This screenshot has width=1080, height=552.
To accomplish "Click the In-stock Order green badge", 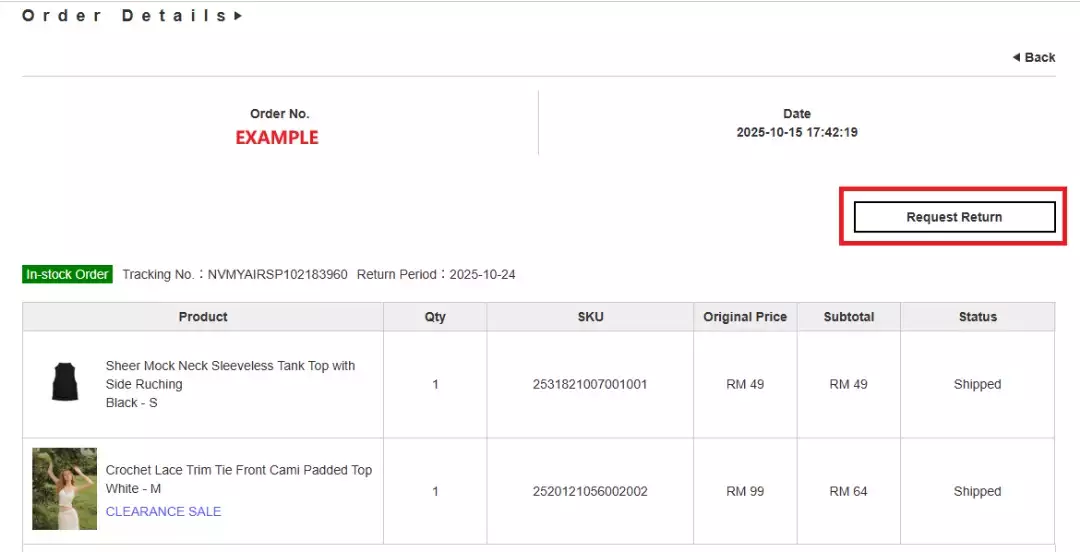I will (x=67, y=274).
